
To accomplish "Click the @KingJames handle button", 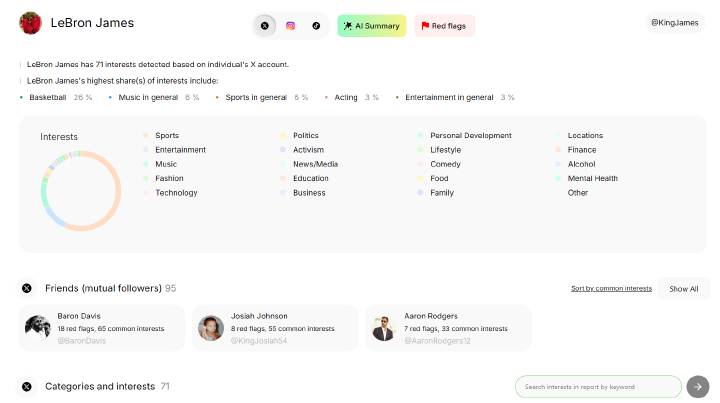I will [674, 22].
